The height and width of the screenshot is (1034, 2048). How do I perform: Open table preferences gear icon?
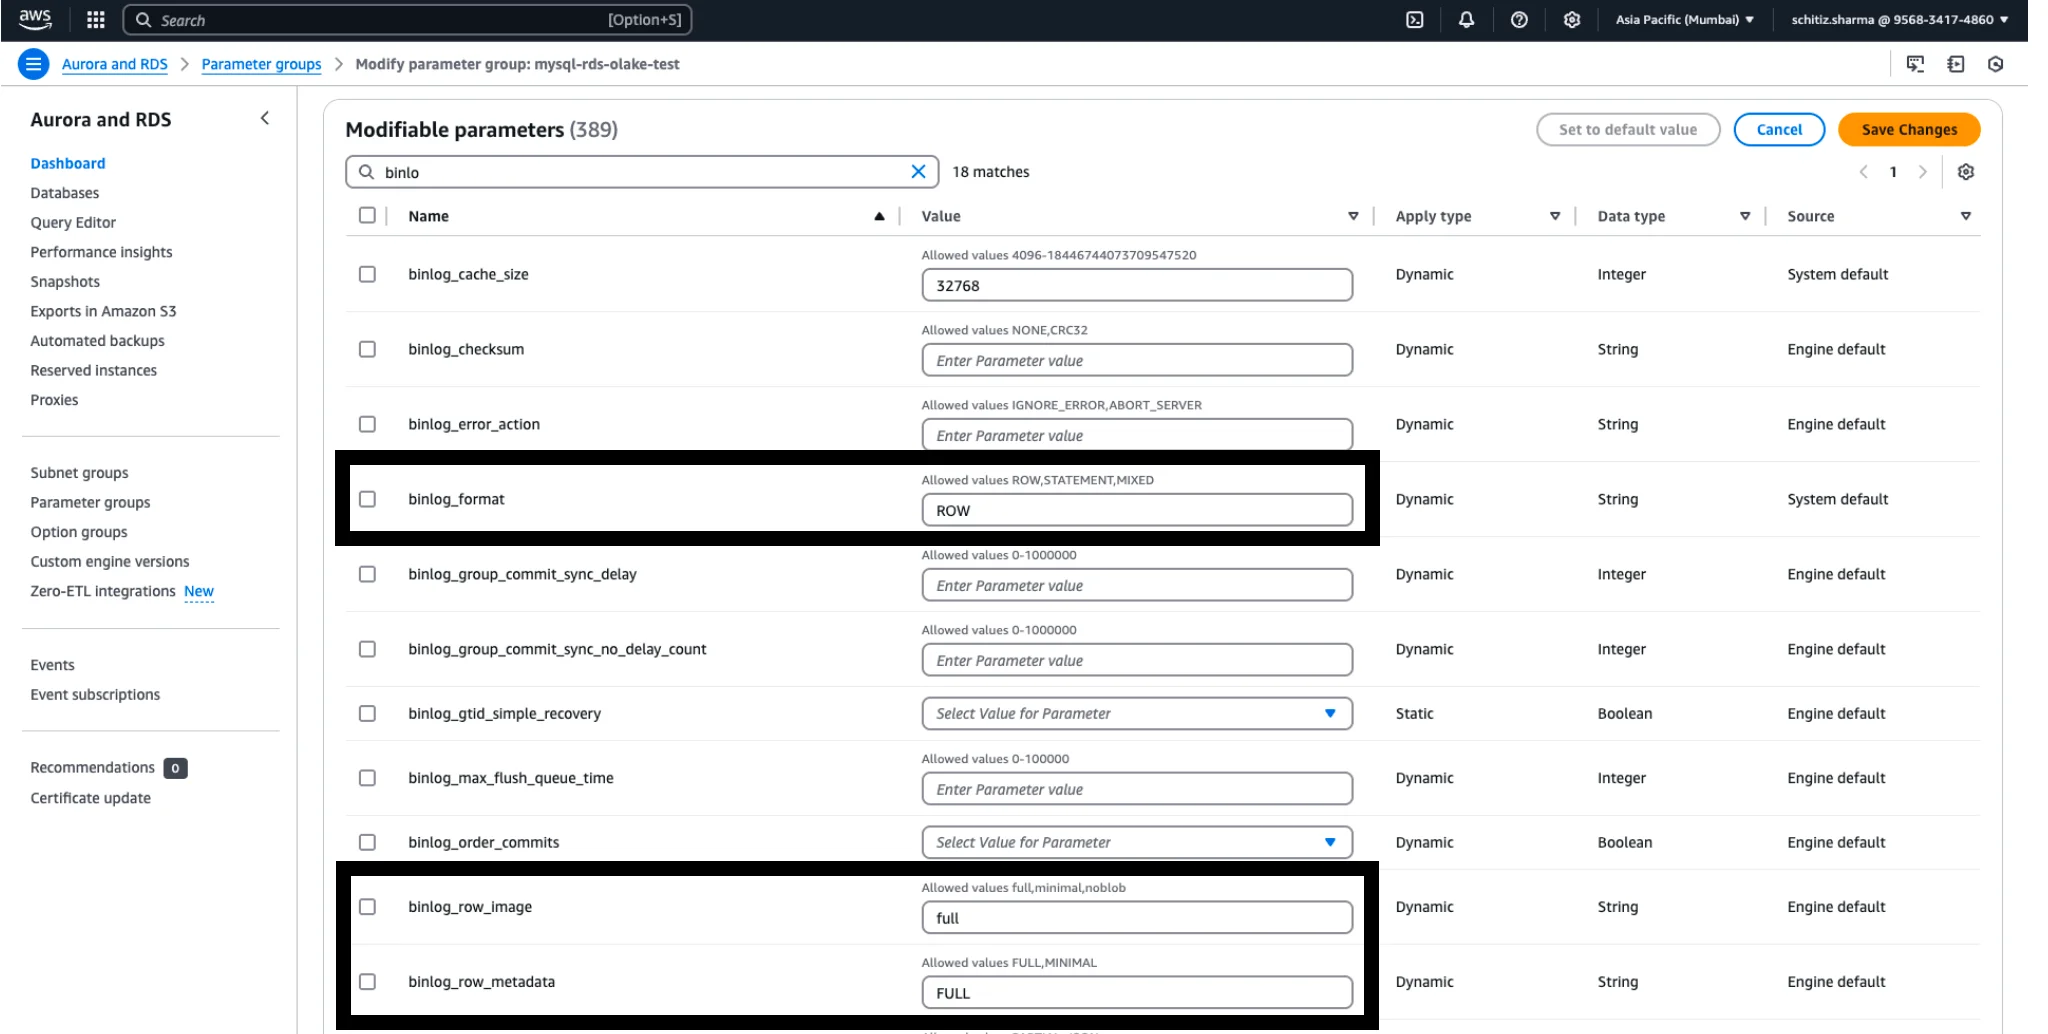1965,172
